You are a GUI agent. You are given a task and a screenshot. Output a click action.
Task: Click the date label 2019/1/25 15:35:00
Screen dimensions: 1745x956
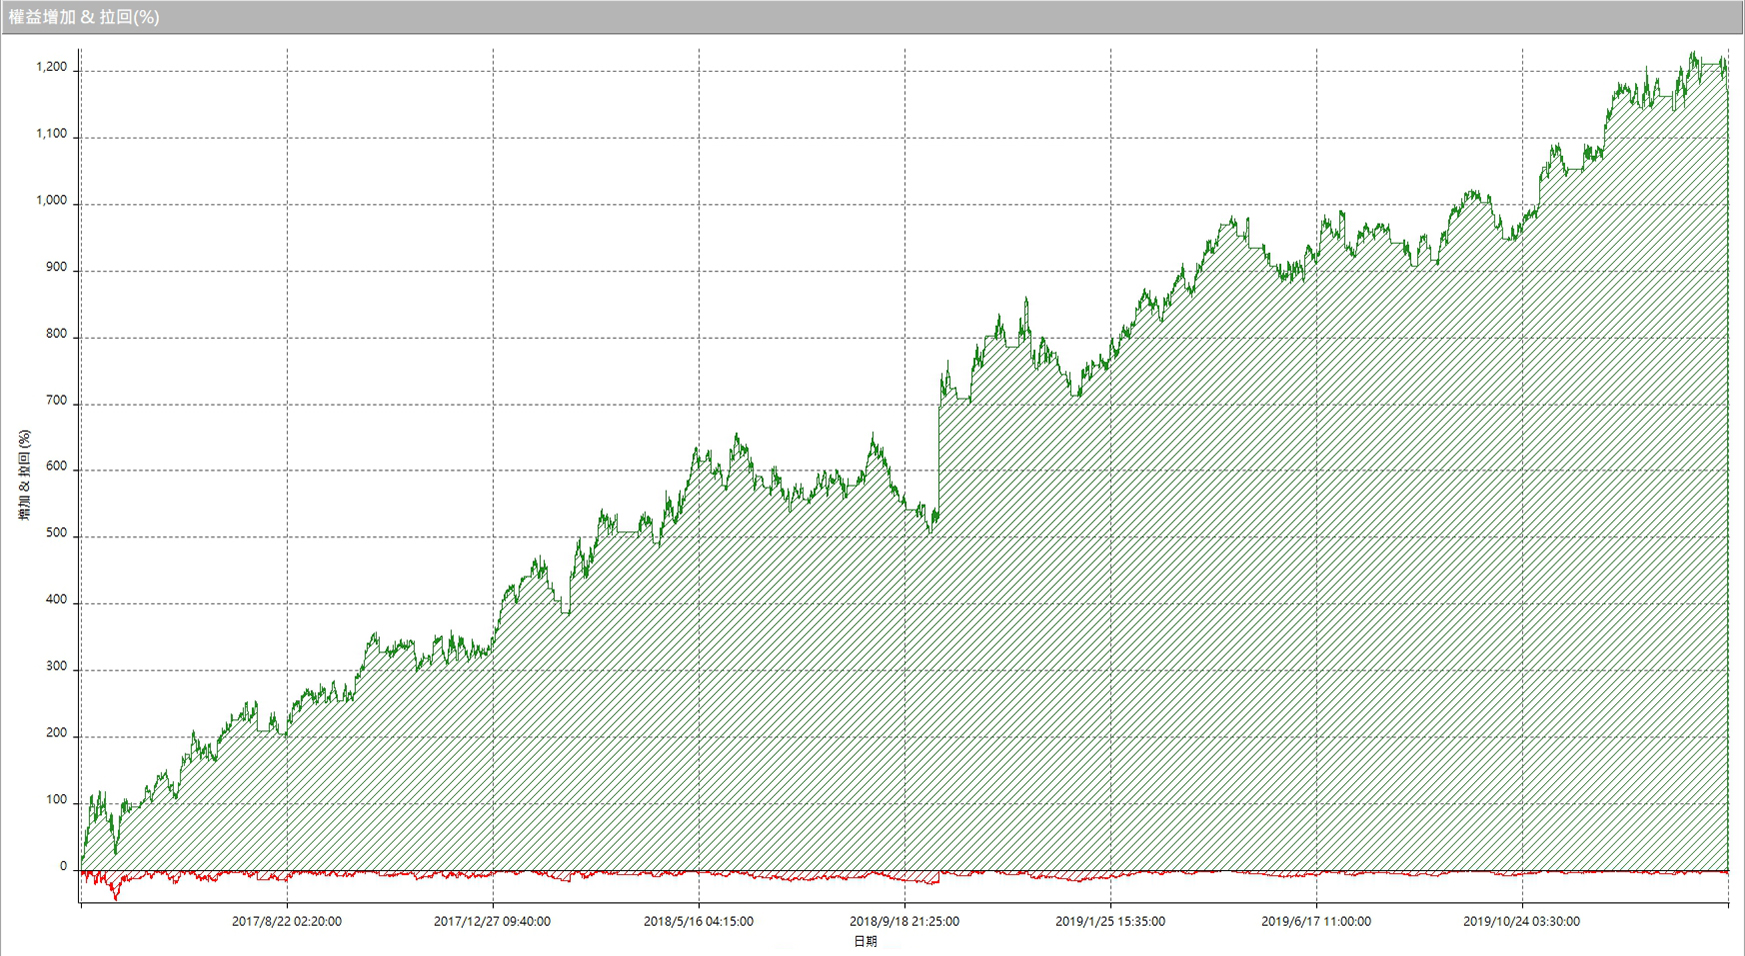coord(1110,922)
